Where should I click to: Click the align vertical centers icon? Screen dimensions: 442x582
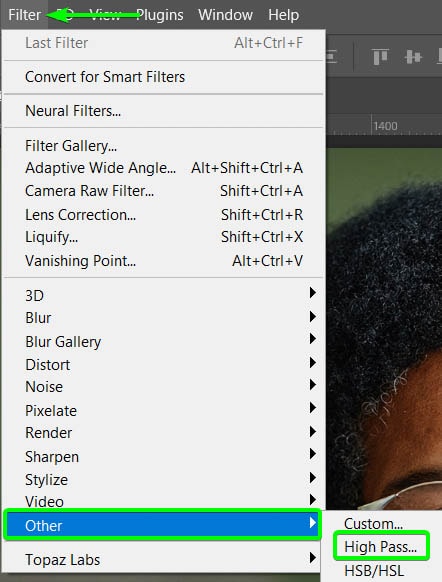[x=413, y=57]
